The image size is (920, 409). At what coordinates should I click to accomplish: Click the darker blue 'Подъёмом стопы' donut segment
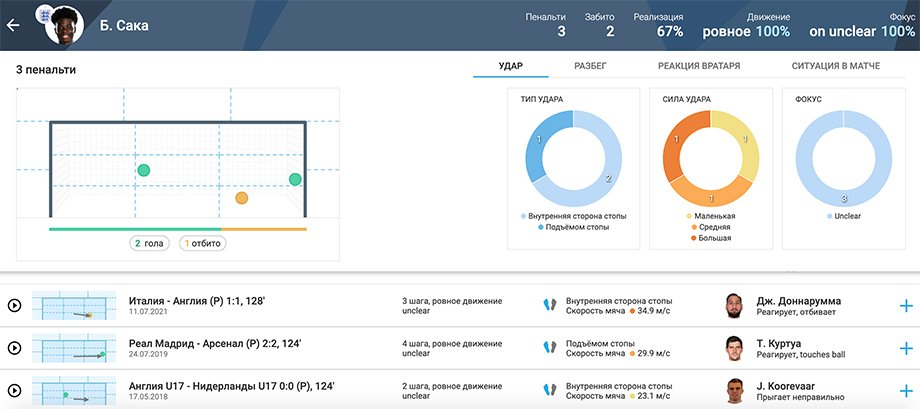point(541,139)
